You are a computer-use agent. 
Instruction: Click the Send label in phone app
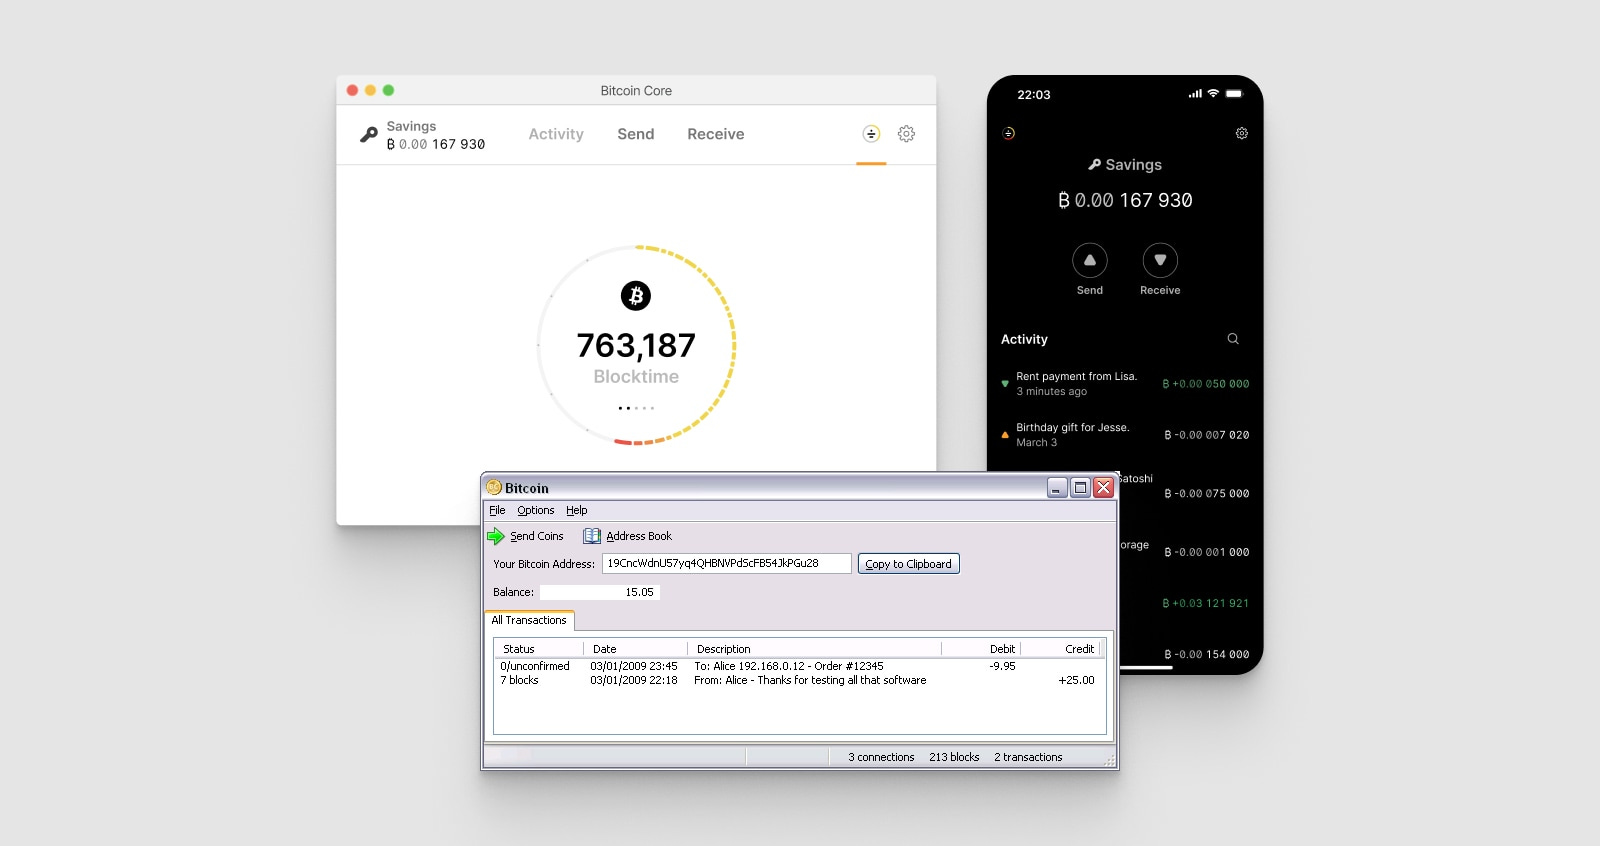1090,290
